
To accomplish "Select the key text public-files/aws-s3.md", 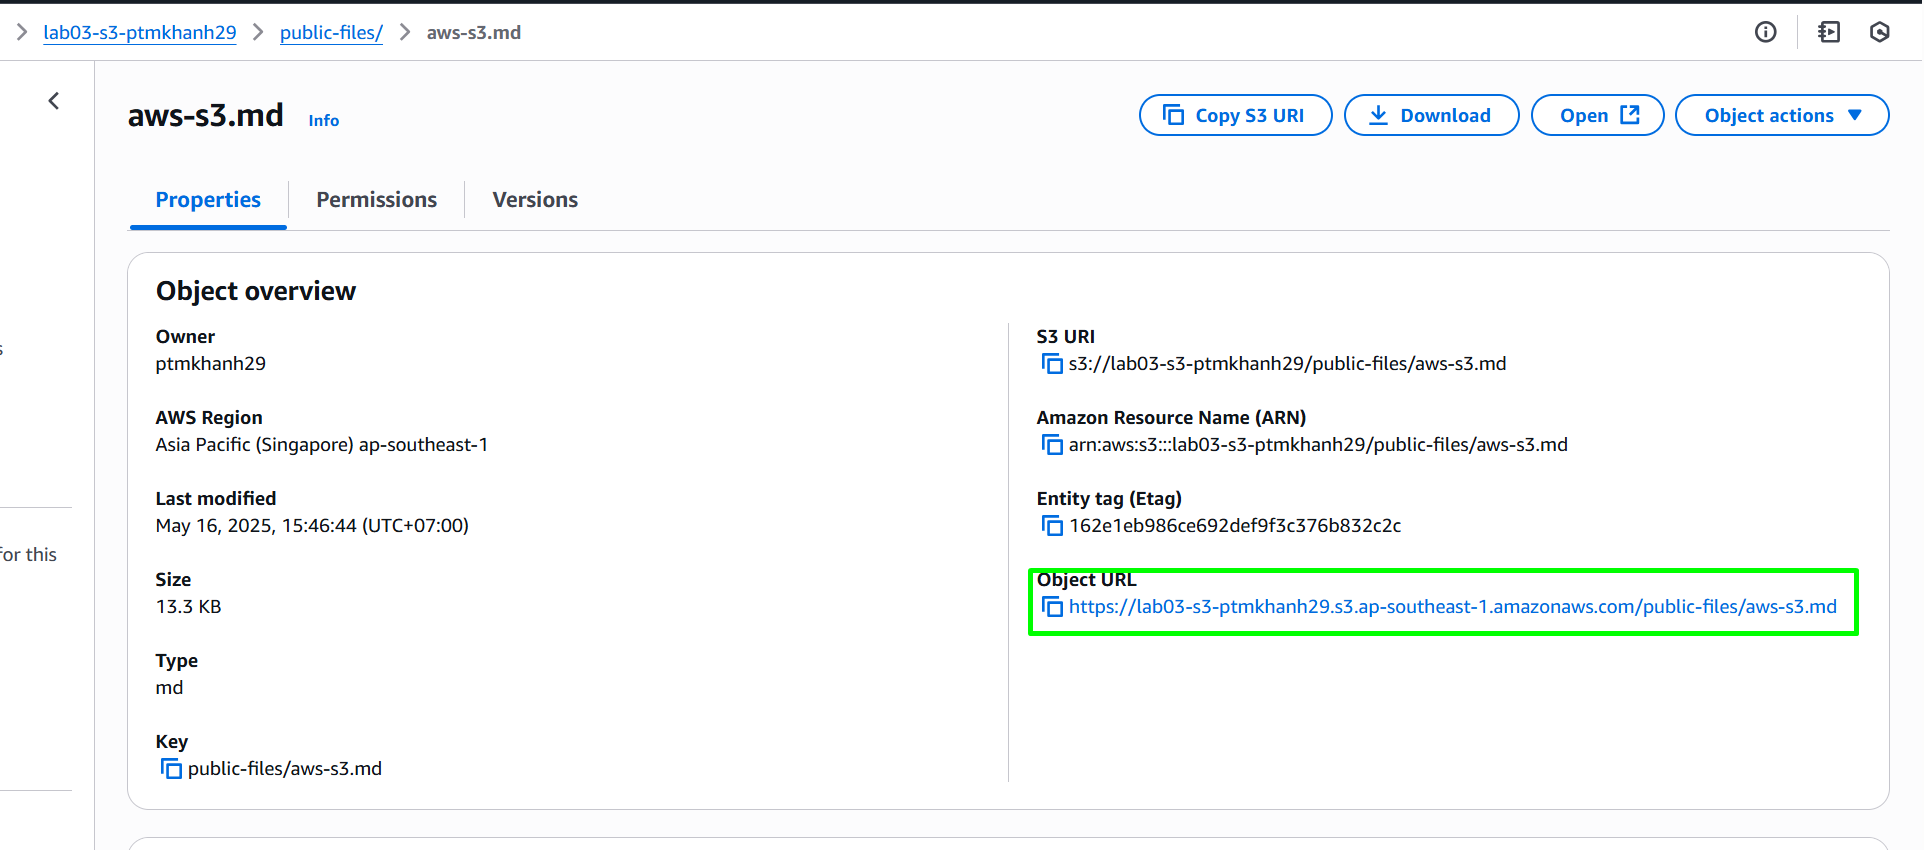I will coord(285,769).
